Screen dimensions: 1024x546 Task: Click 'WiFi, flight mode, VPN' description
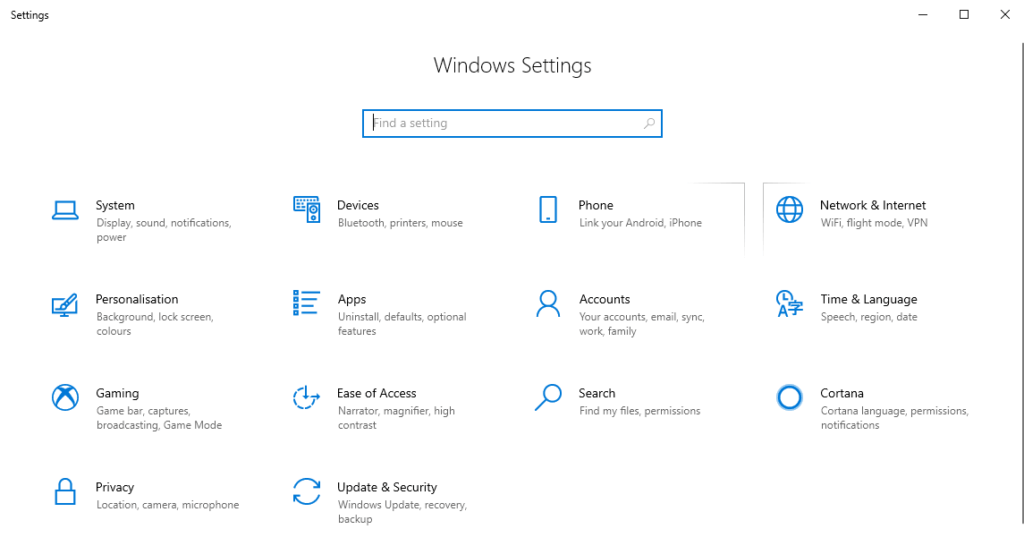point(874,223)
